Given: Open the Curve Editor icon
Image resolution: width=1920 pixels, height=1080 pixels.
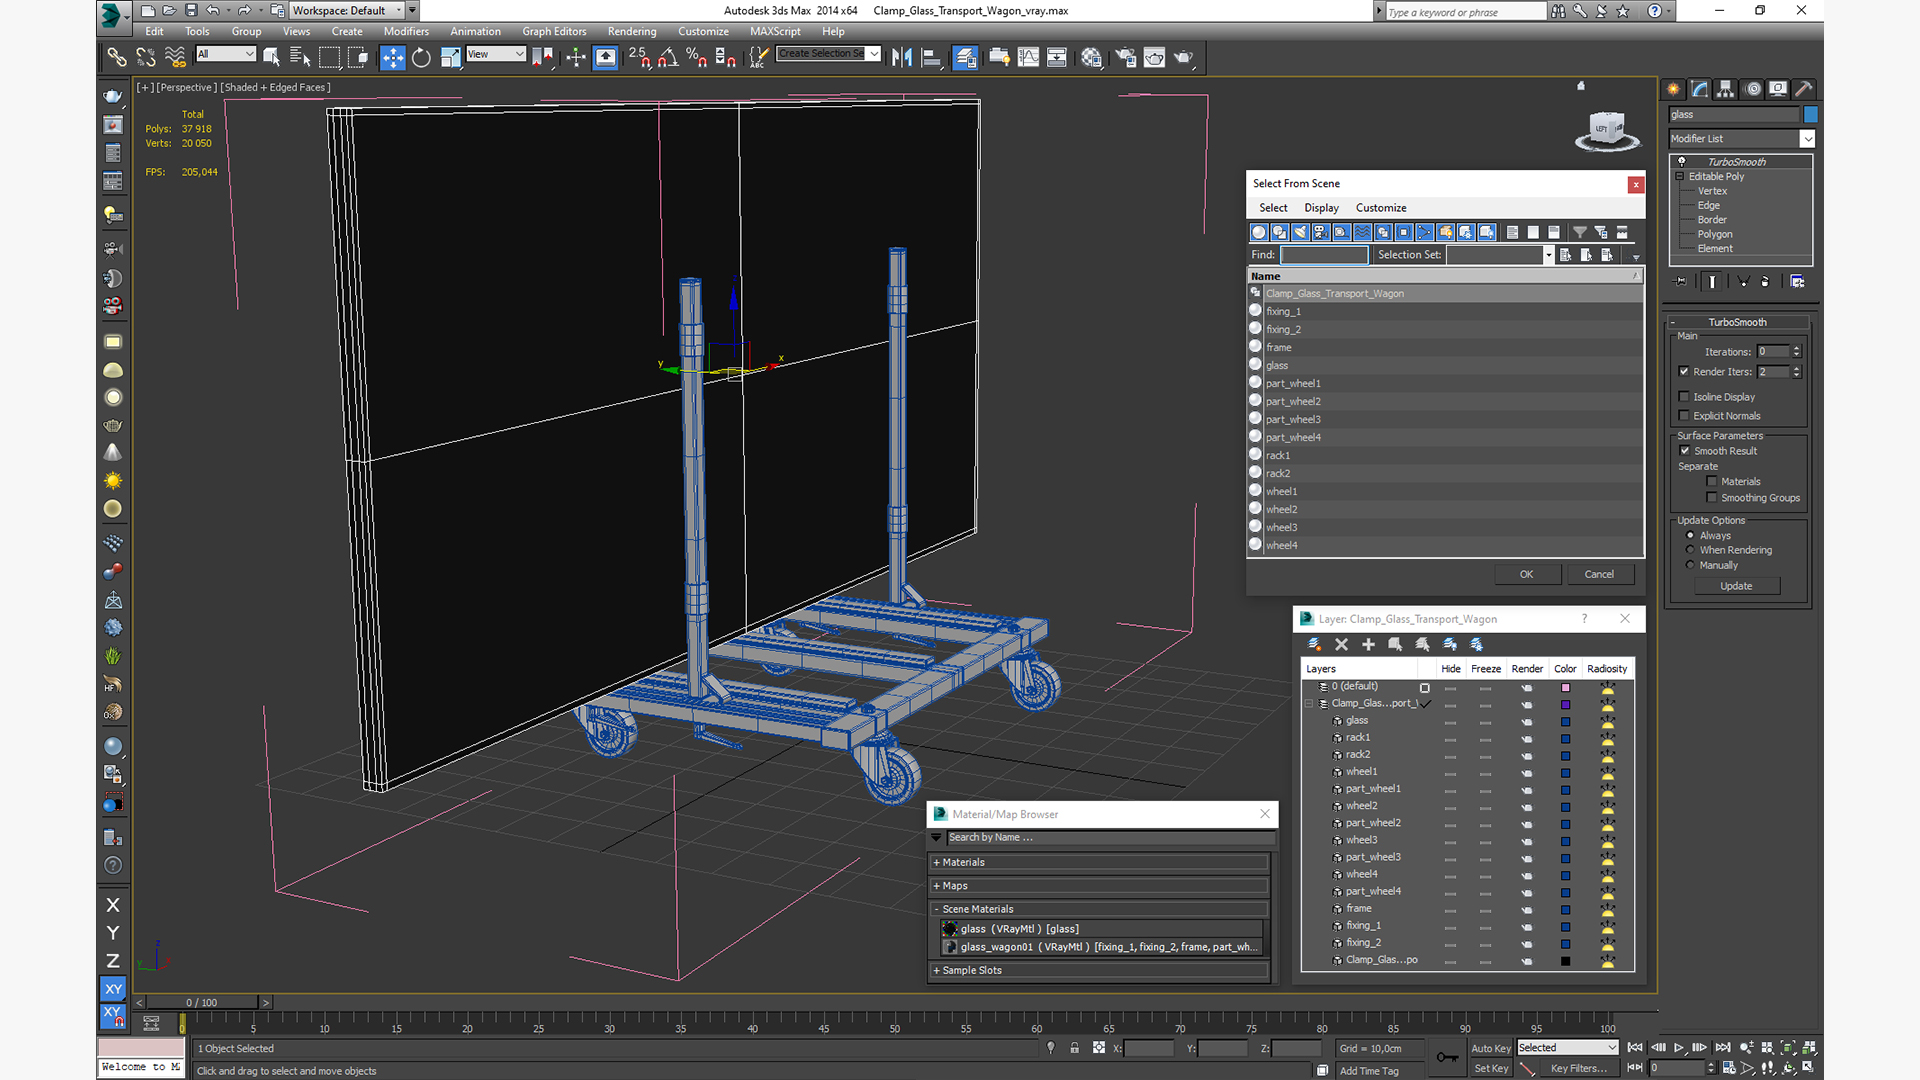Looking at the screenshot, I should 1028,58.
